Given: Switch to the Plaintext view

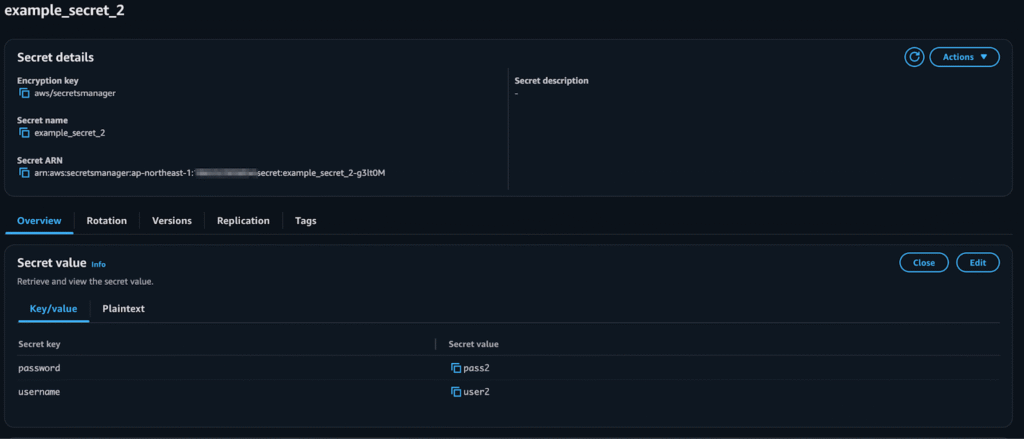Looking at the screenshot, I should (123, 309).
